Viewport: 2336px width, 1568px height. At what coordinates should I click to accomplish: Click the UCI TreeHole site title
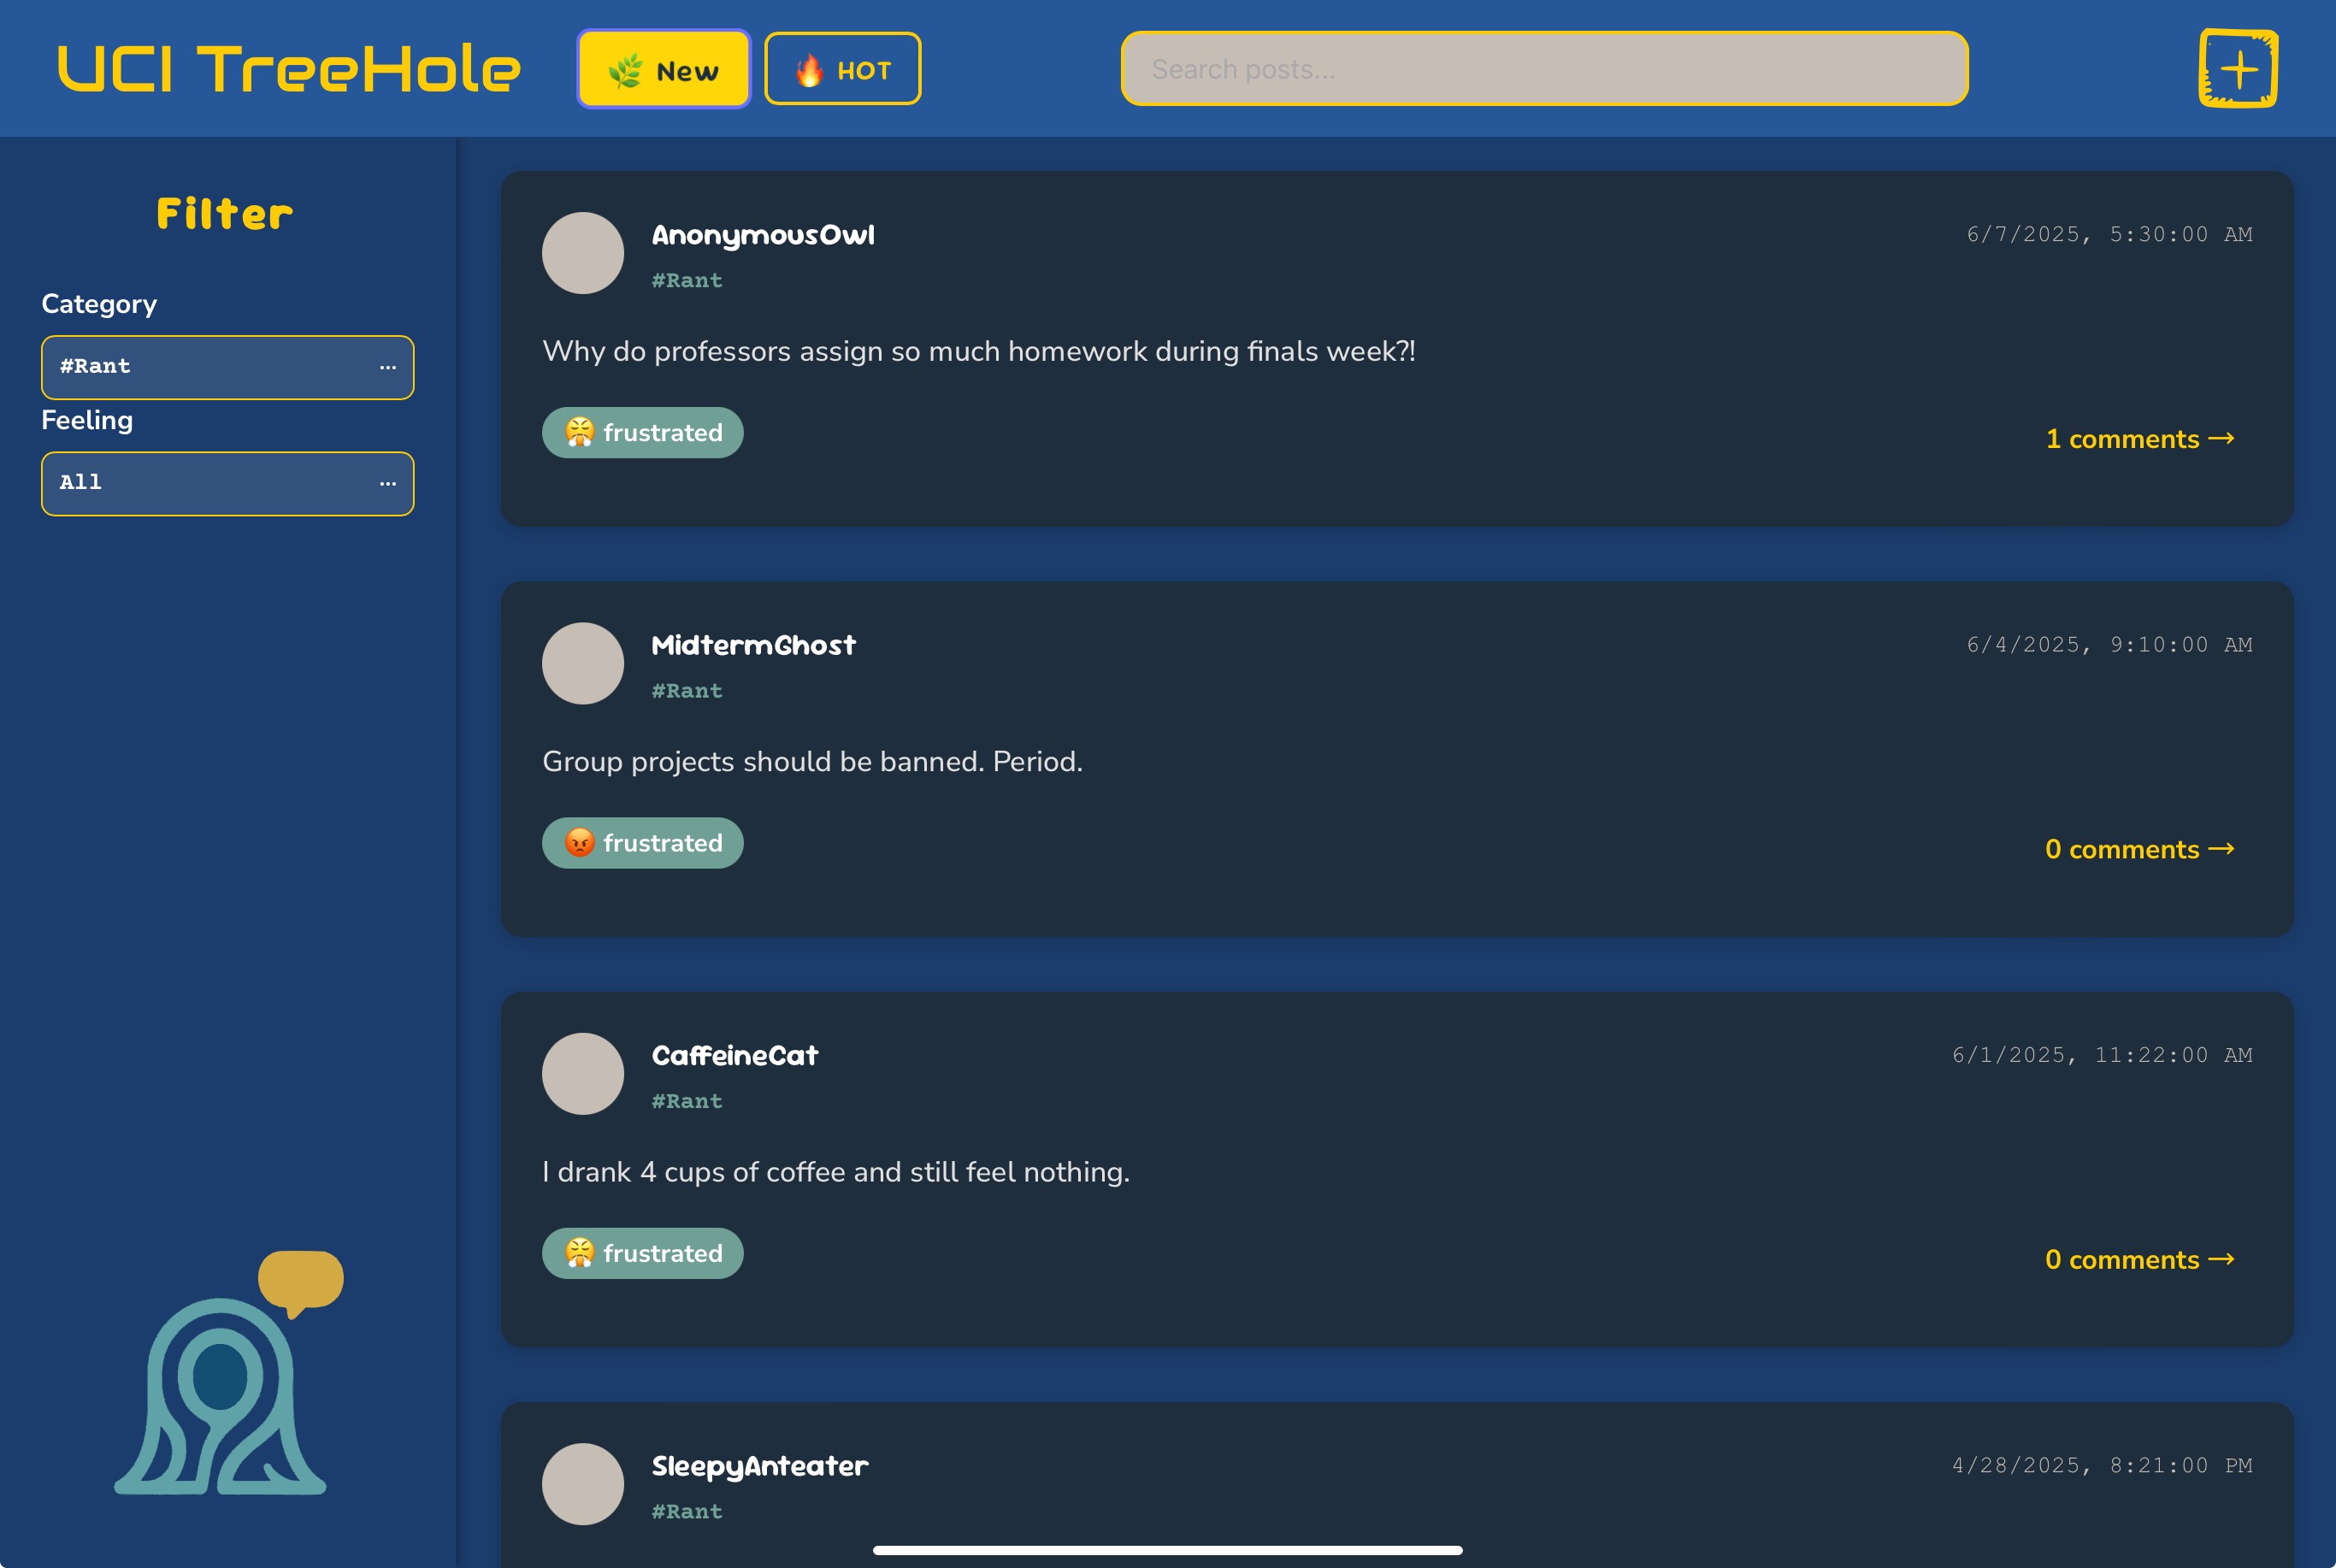point(289,69)
